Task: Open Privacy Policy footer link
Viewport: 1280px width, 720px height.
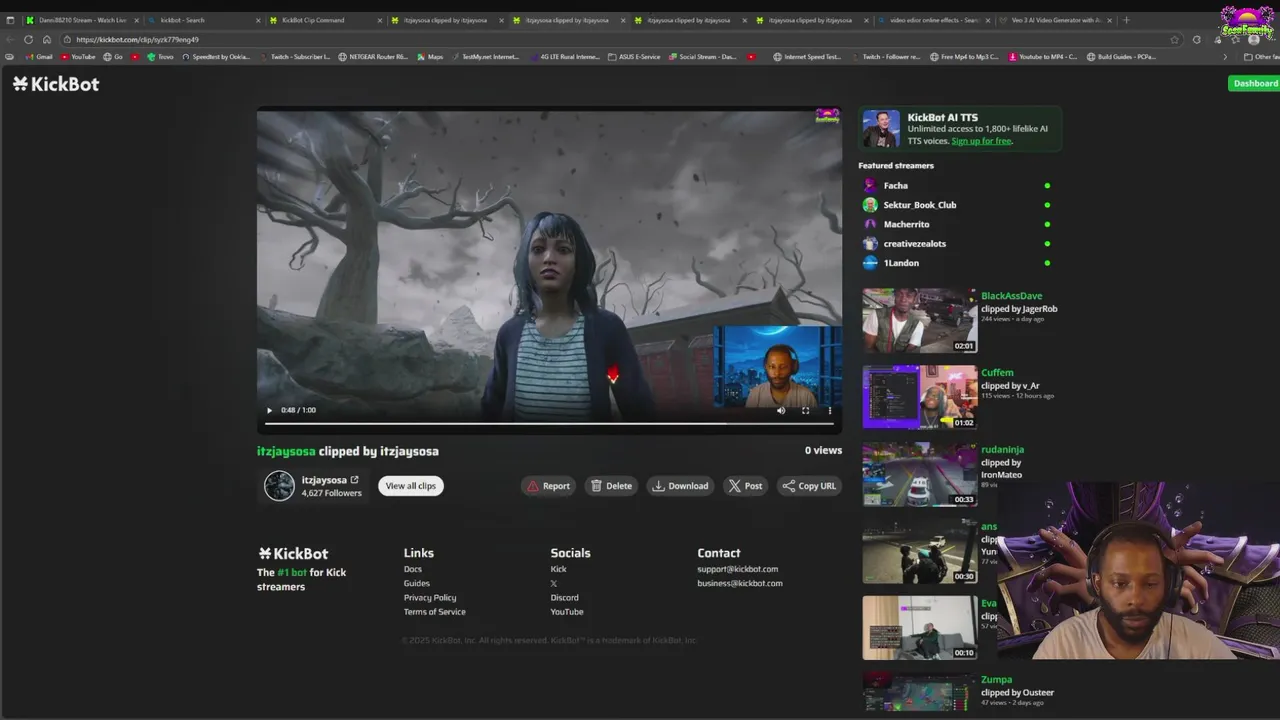Action: pyautogui.click(x=430, y=597)
